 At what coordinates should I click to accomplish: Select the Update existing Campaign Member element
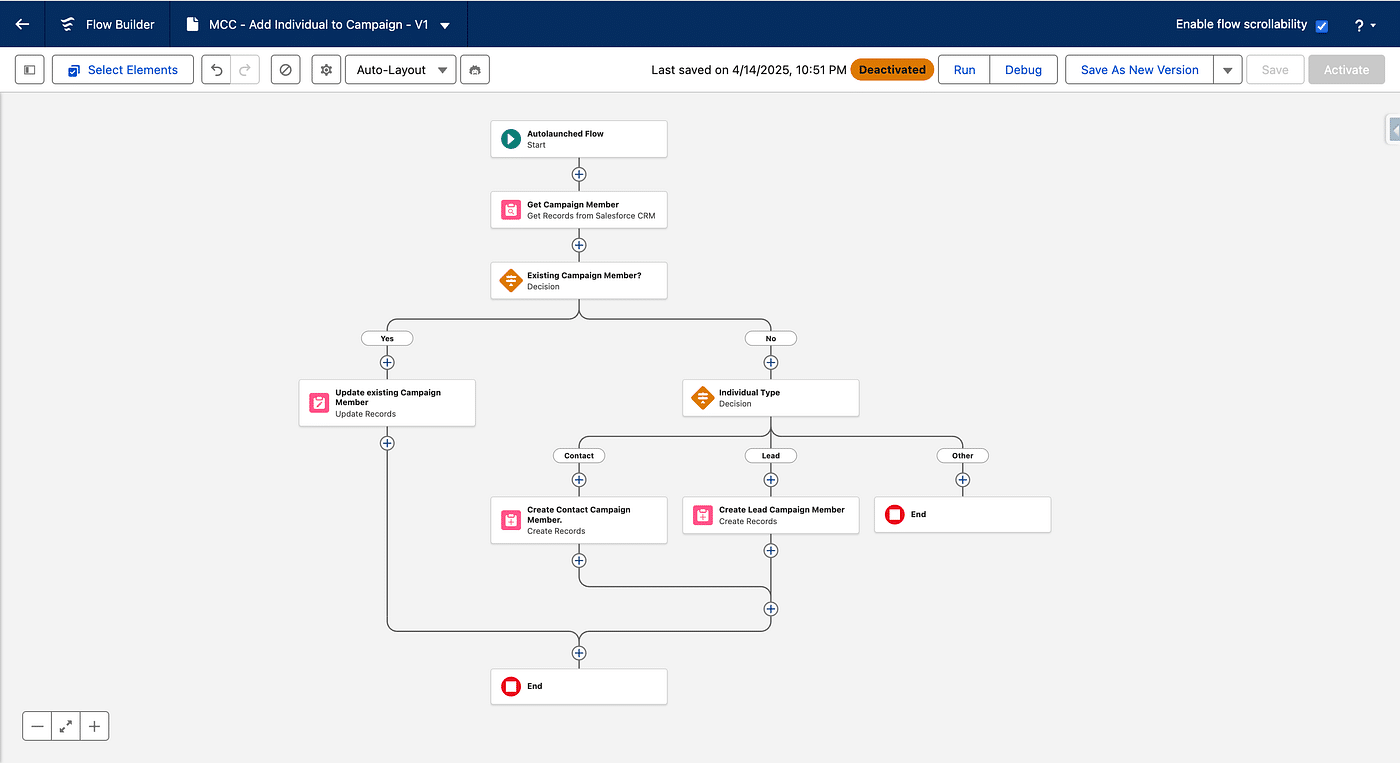pos(387,403)
